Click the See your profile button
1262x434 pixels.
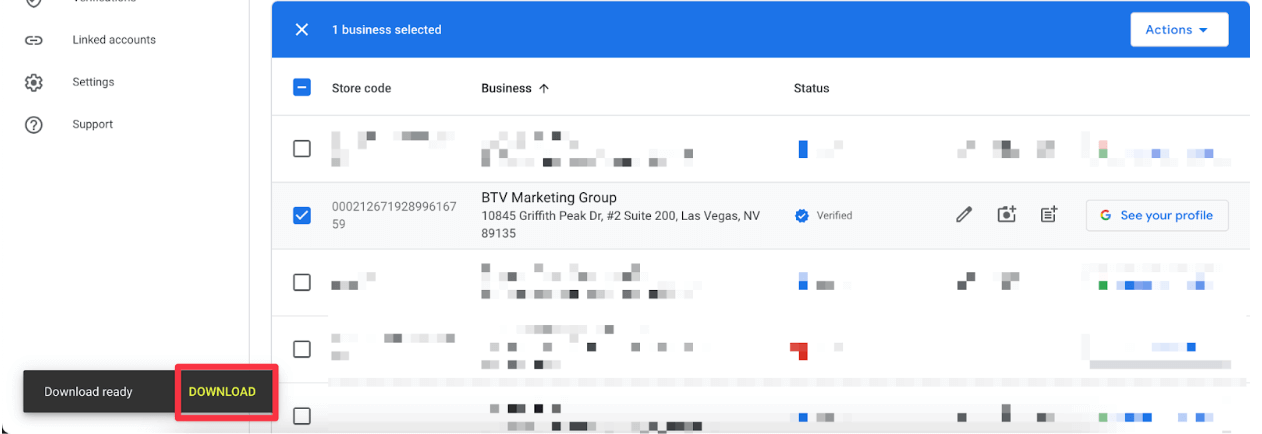[x=1157, y=215]
